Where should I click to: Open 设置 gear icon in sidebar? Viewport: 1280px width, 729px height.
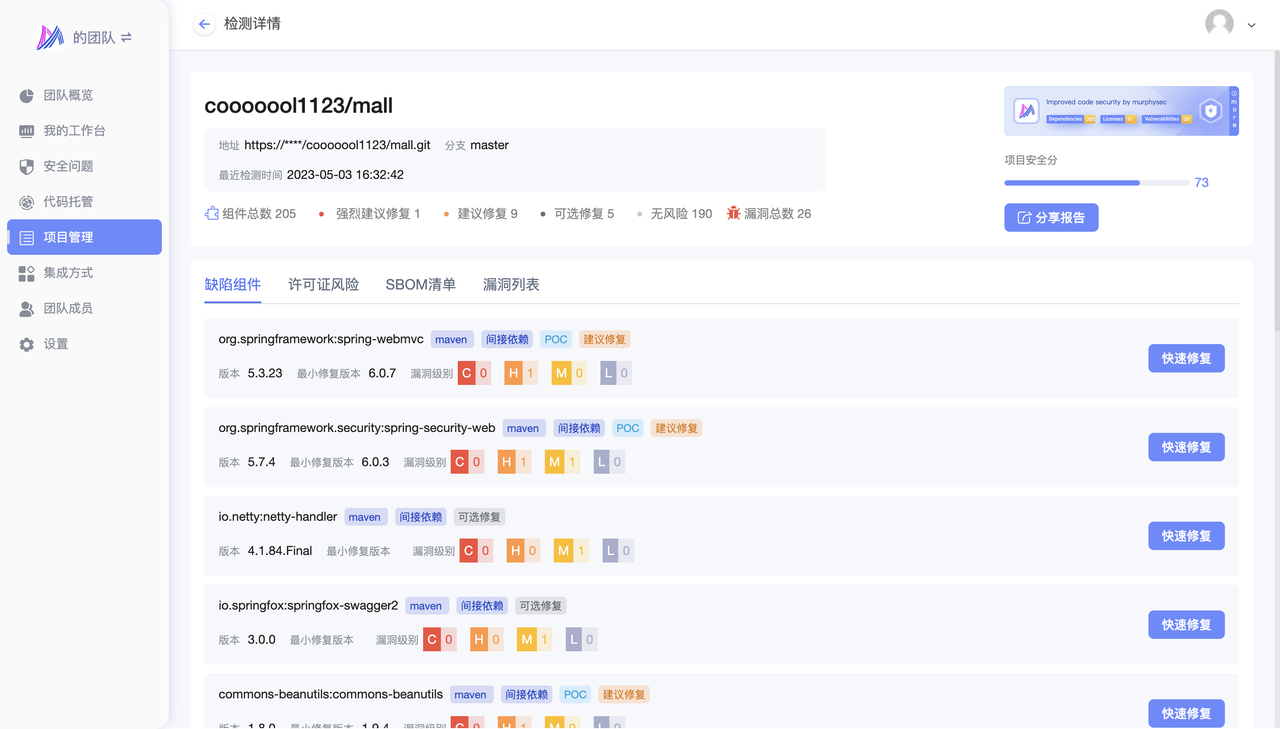27,344
